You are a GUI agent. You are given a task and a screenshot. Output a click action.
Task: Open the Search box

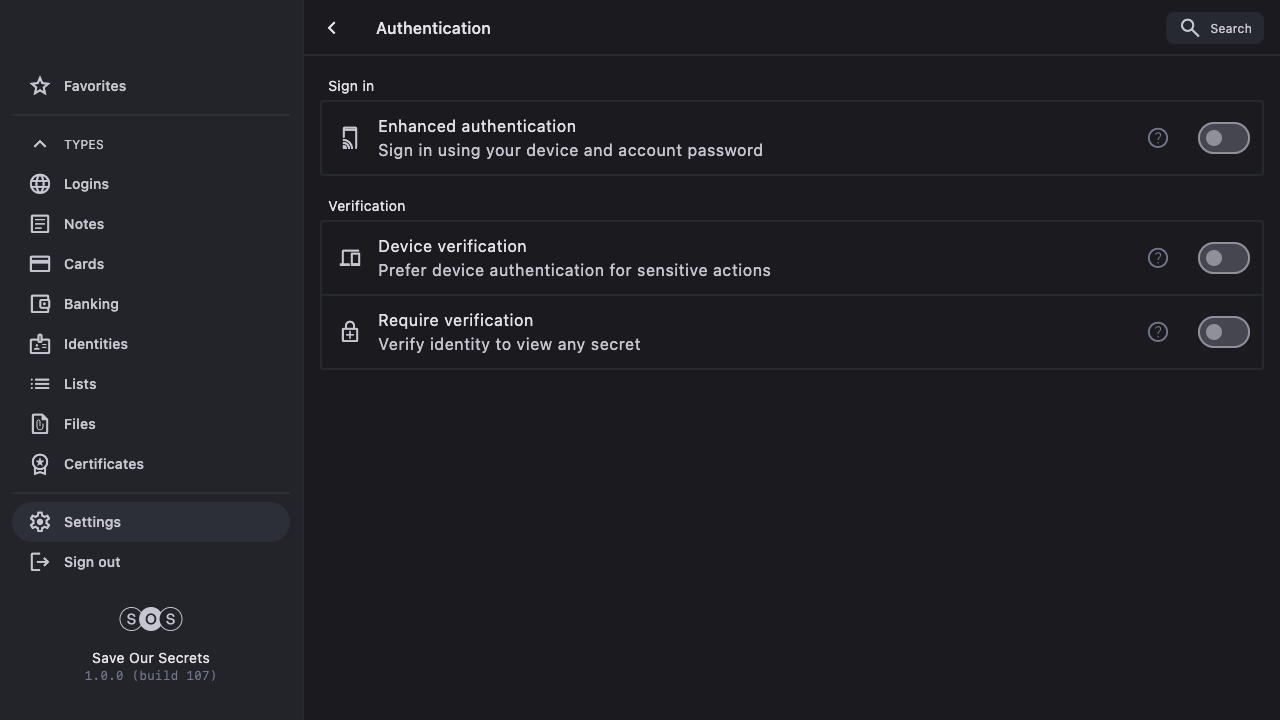pos(1215,28)
